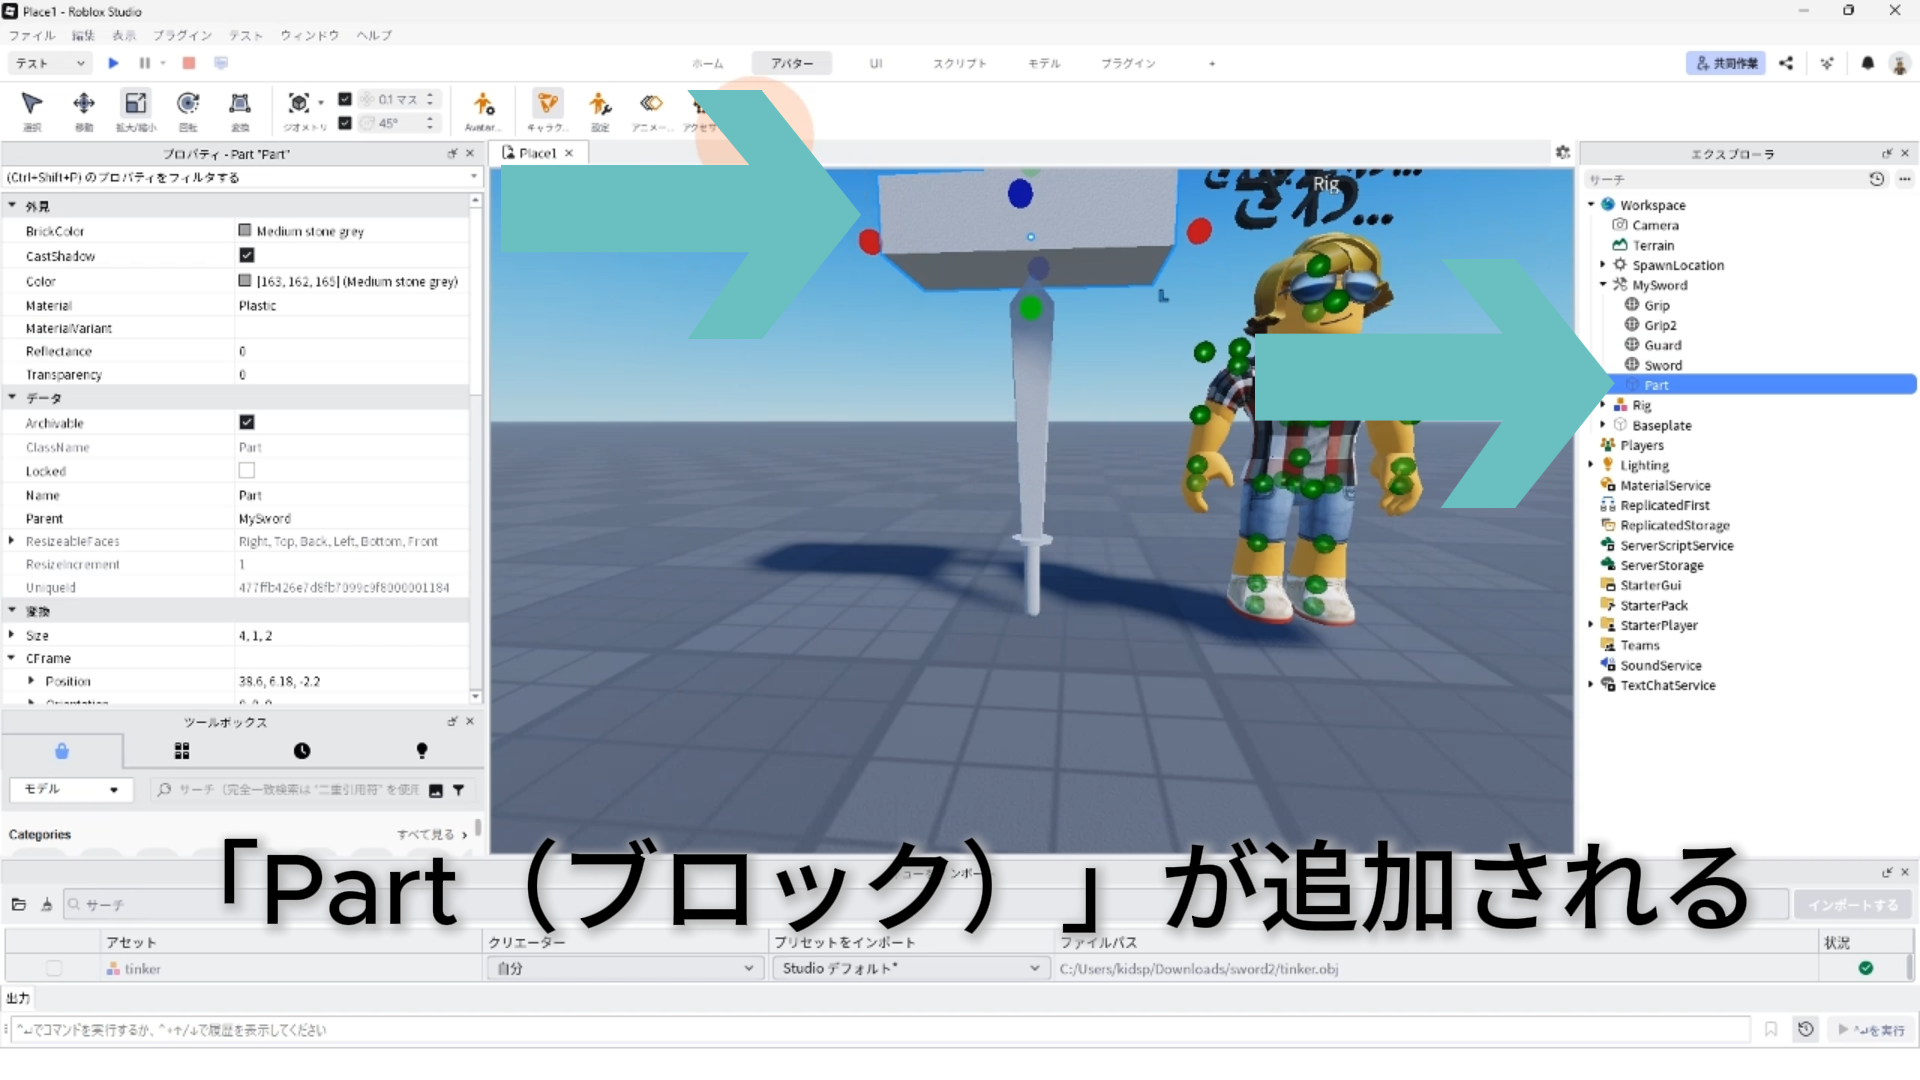This screenshot has width=1920, height=1080.
Task: Expand the Size property row
Action: (x=12, y=635)
